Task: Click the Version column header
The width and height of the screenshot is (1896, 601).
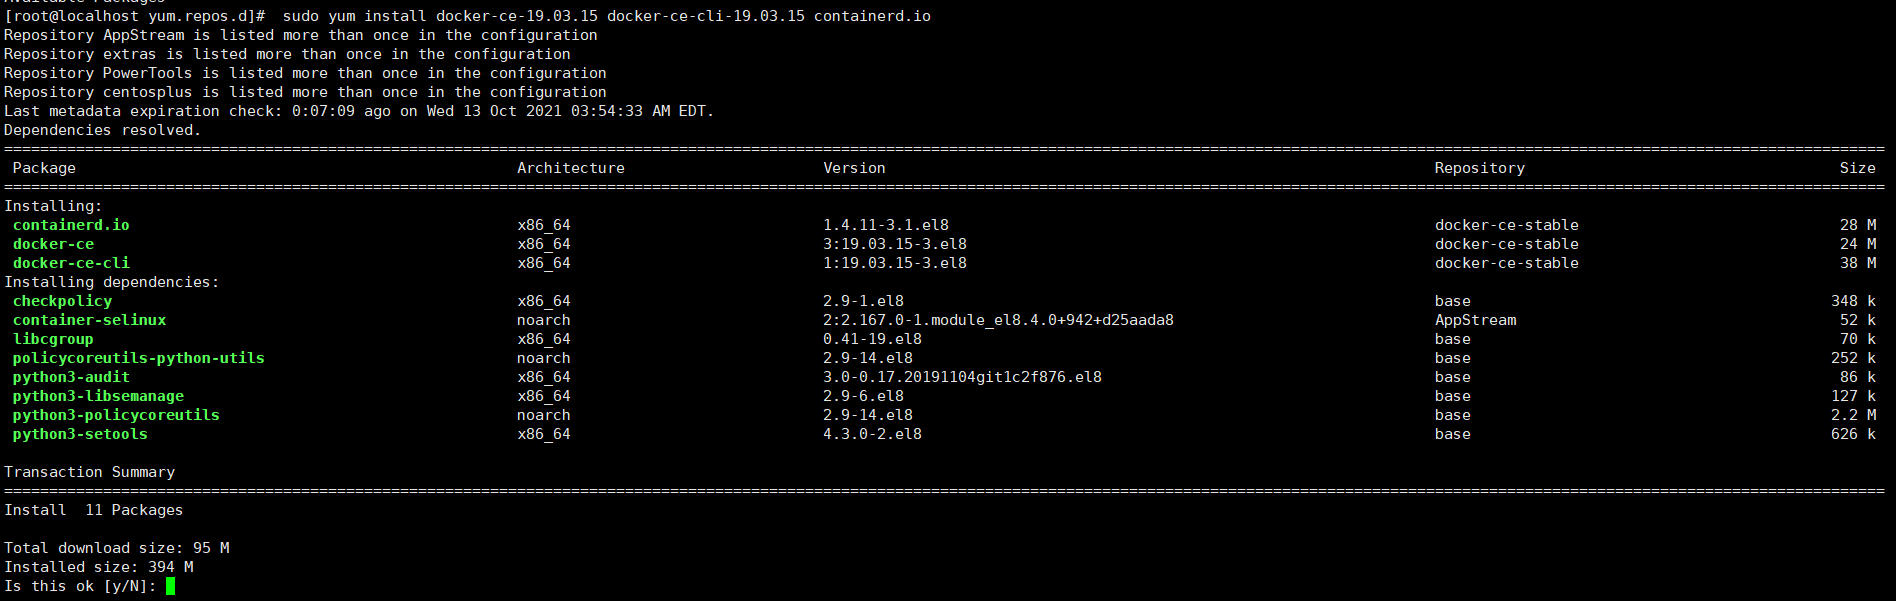Action: [x=854, y=168]
